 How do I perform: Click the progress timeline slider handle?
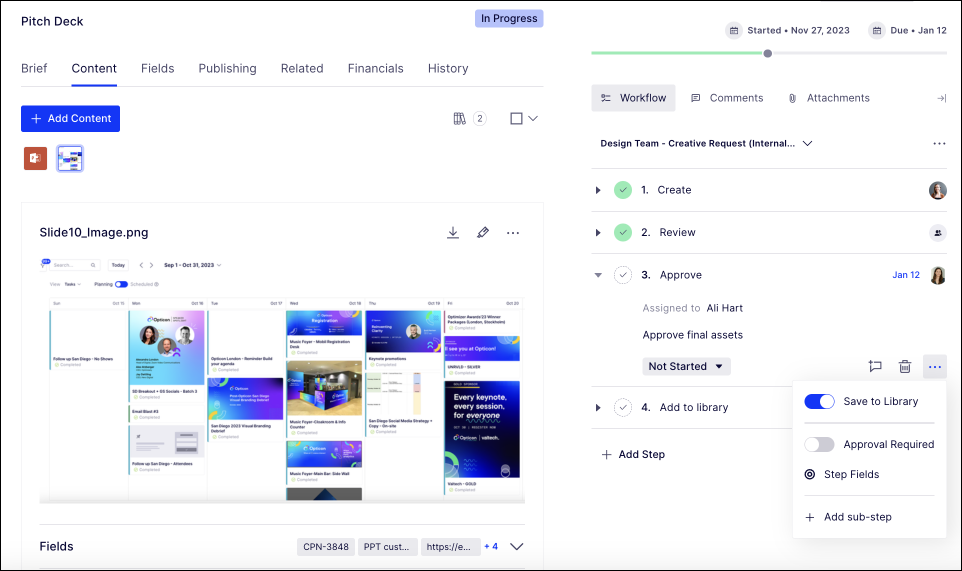coord(768,53)
